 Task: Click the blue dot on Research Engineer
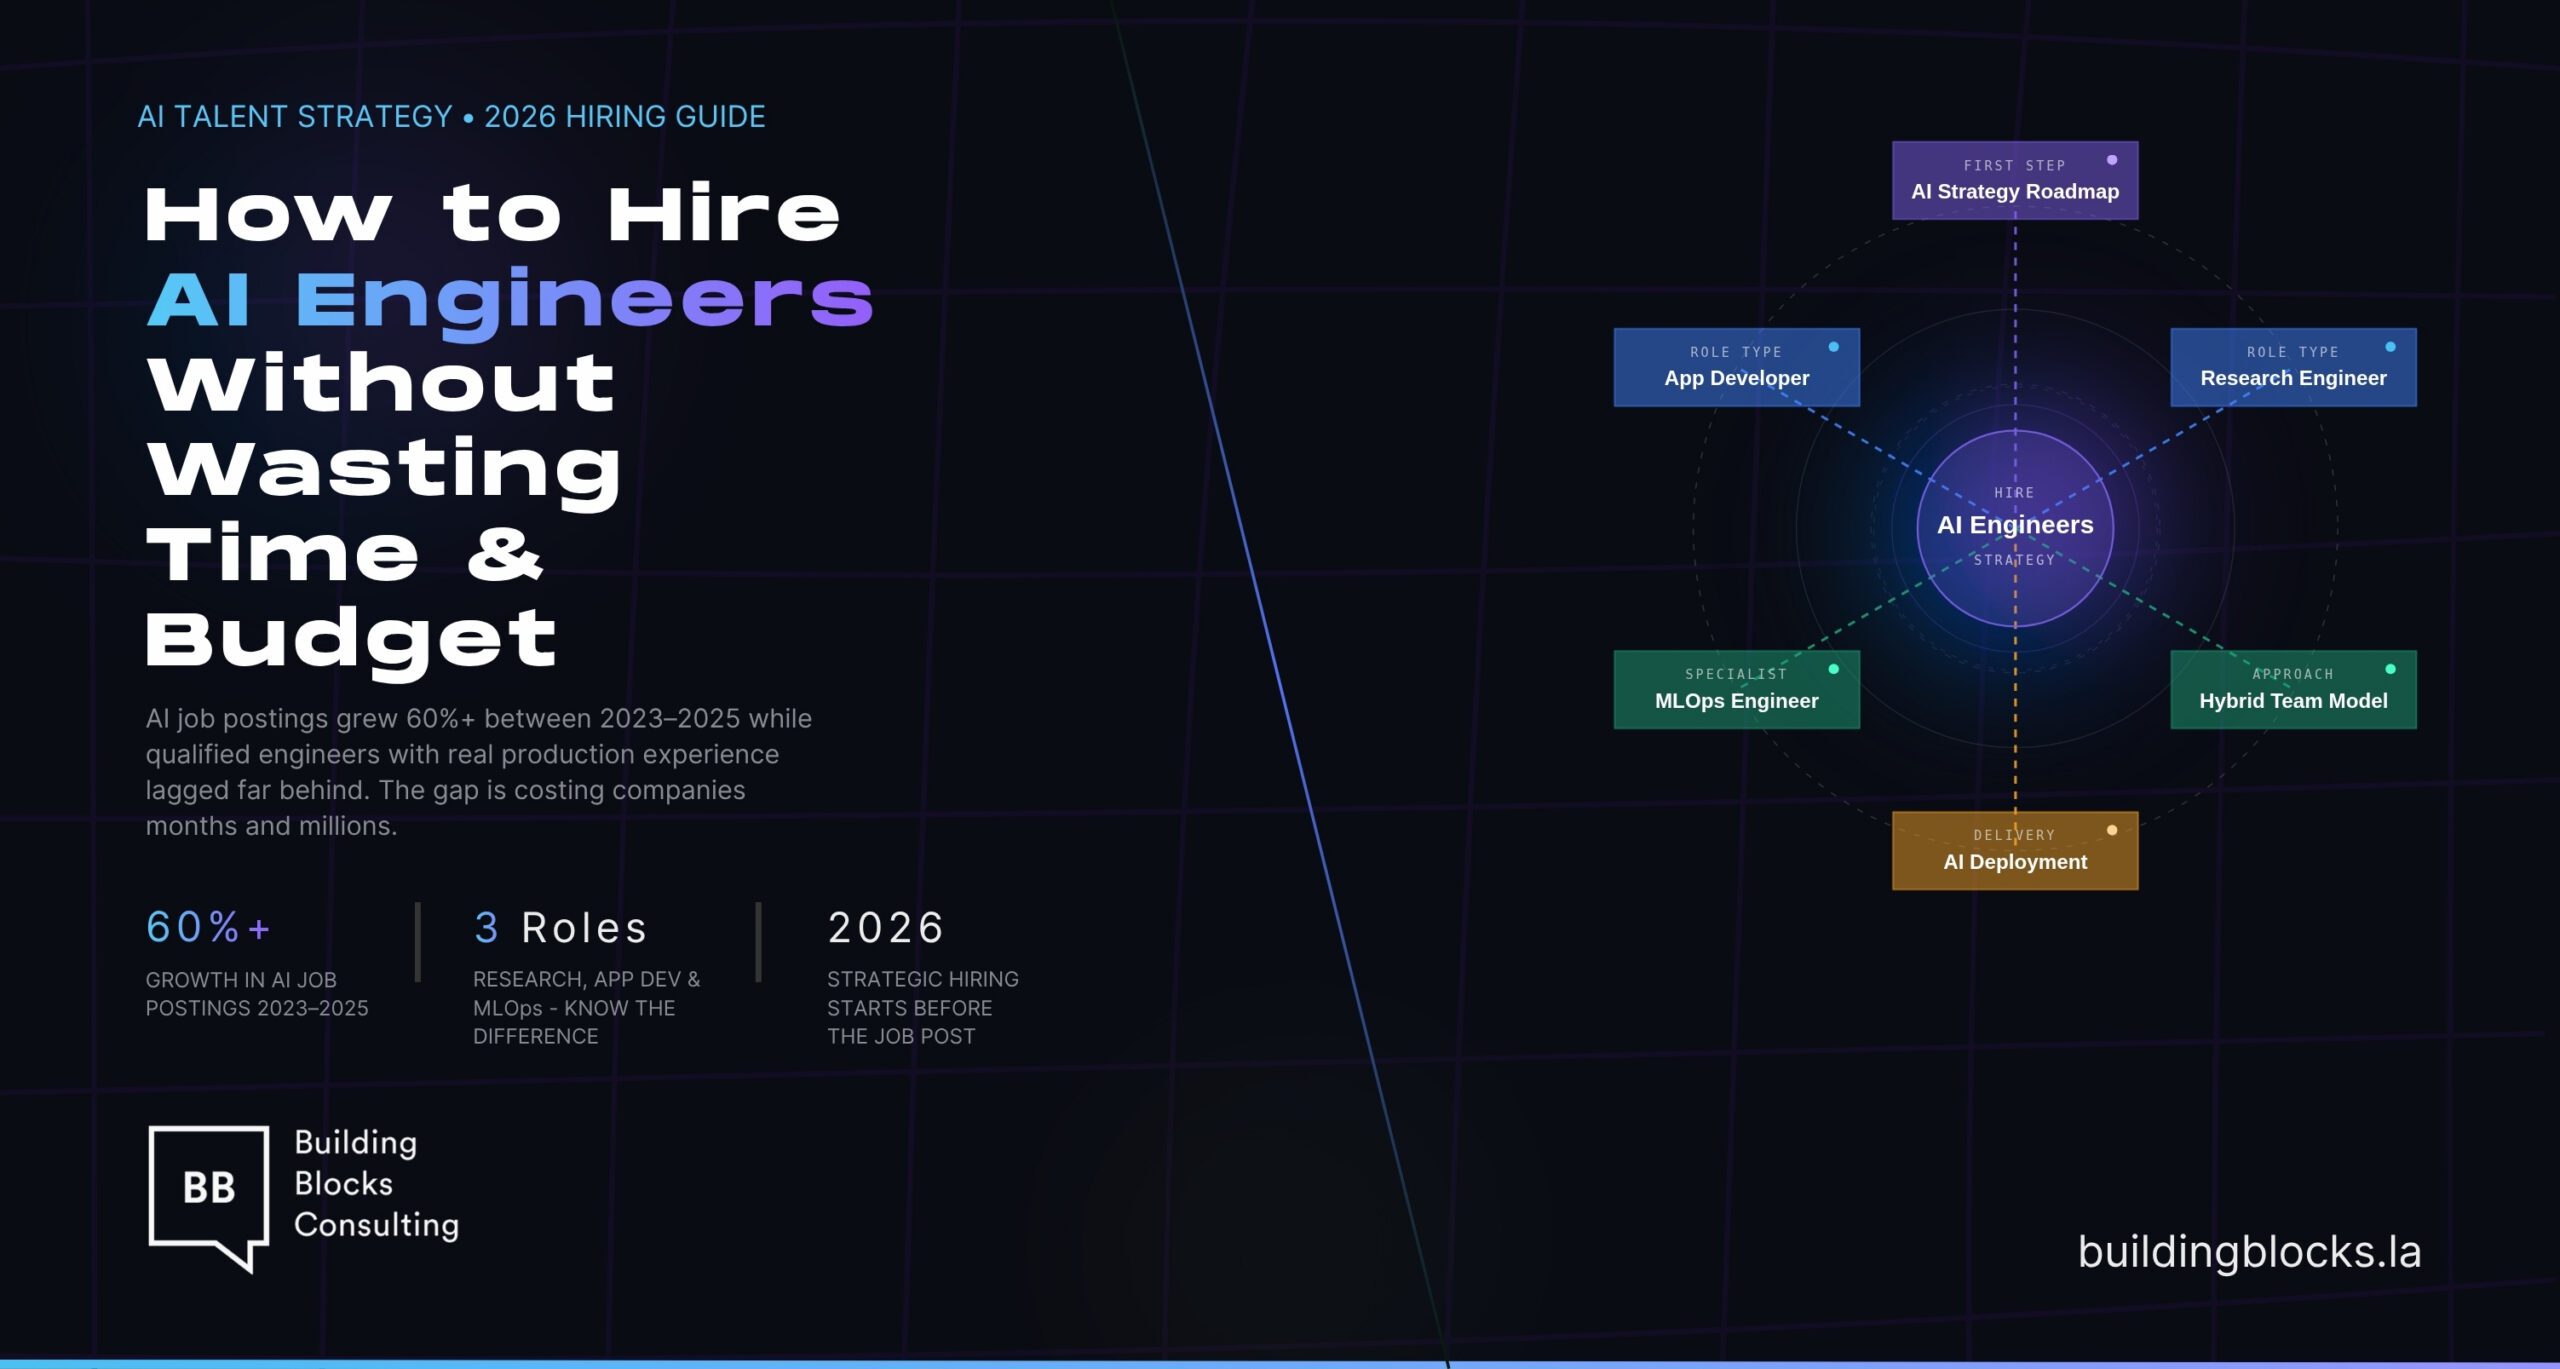coord(2391,347)
